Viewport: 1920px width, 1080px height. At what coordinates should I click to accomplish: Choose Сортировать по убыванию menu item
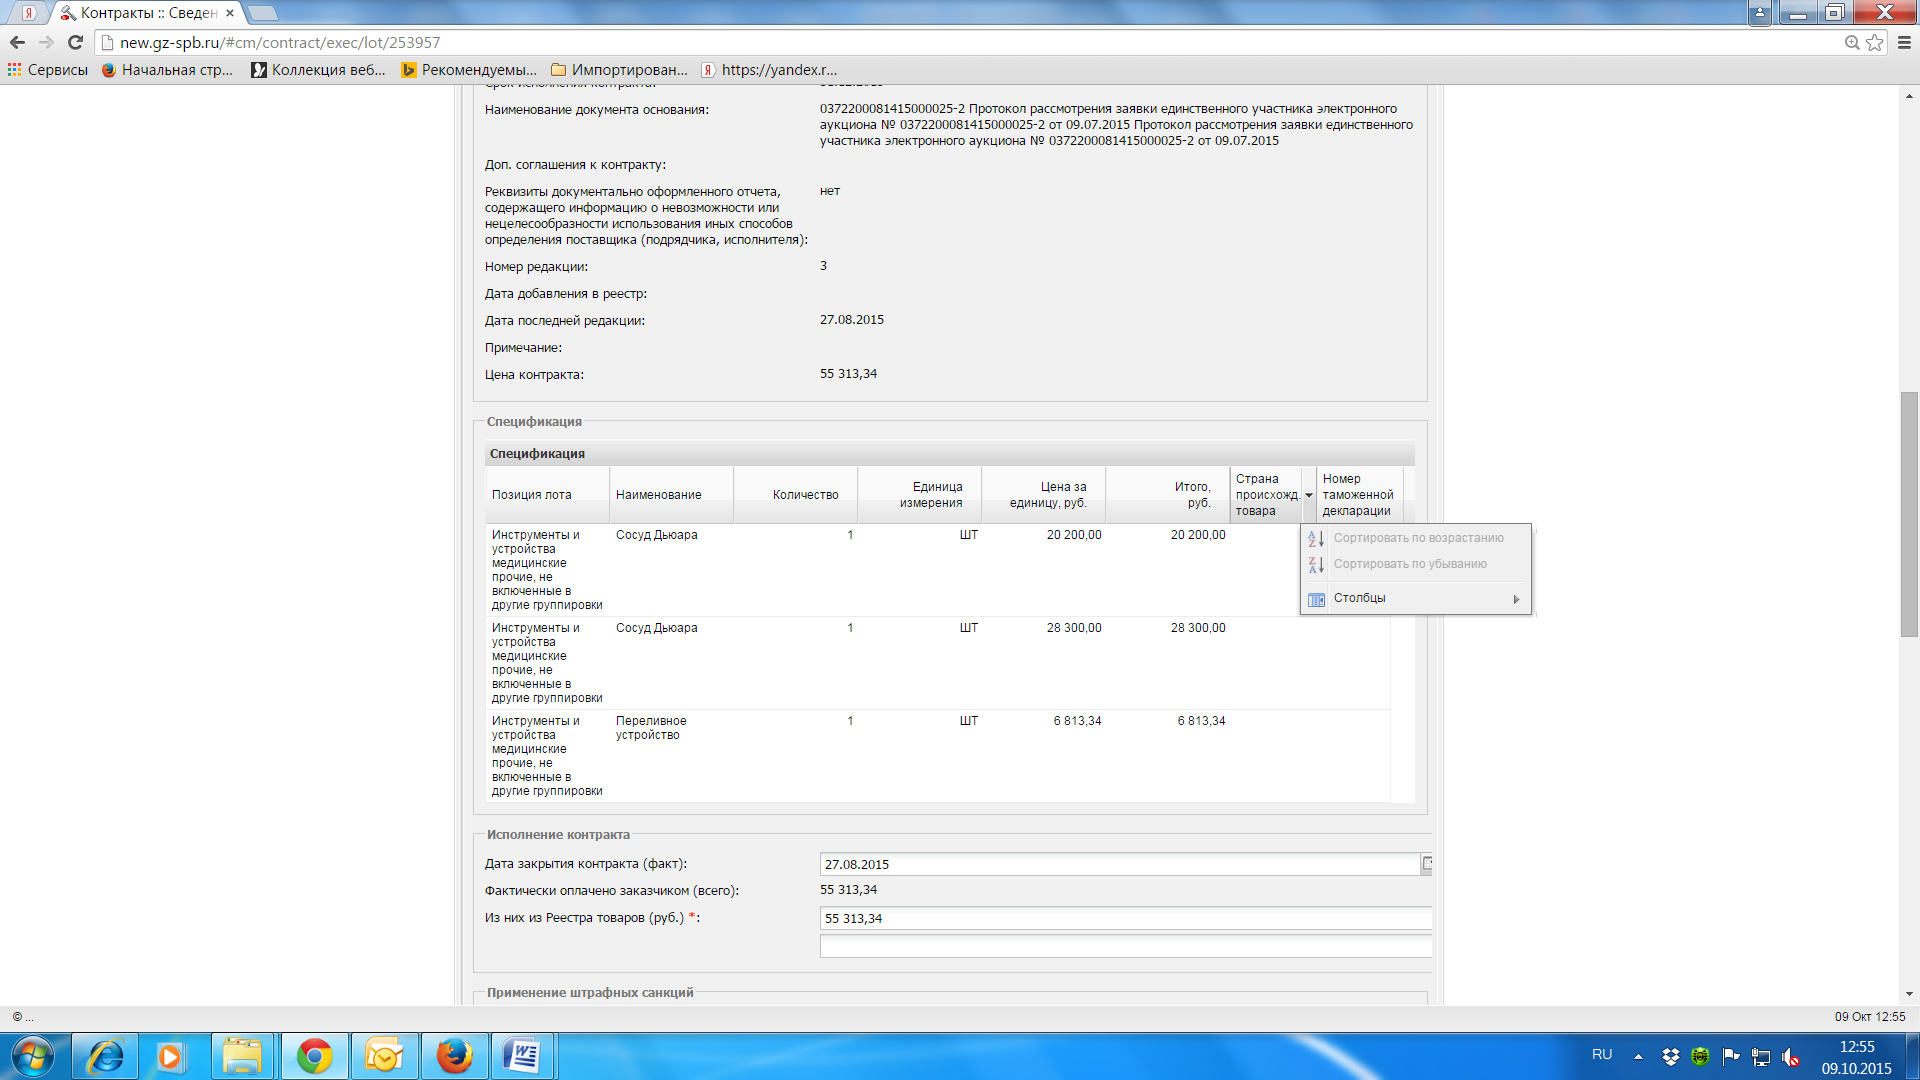pos(1409,564)
